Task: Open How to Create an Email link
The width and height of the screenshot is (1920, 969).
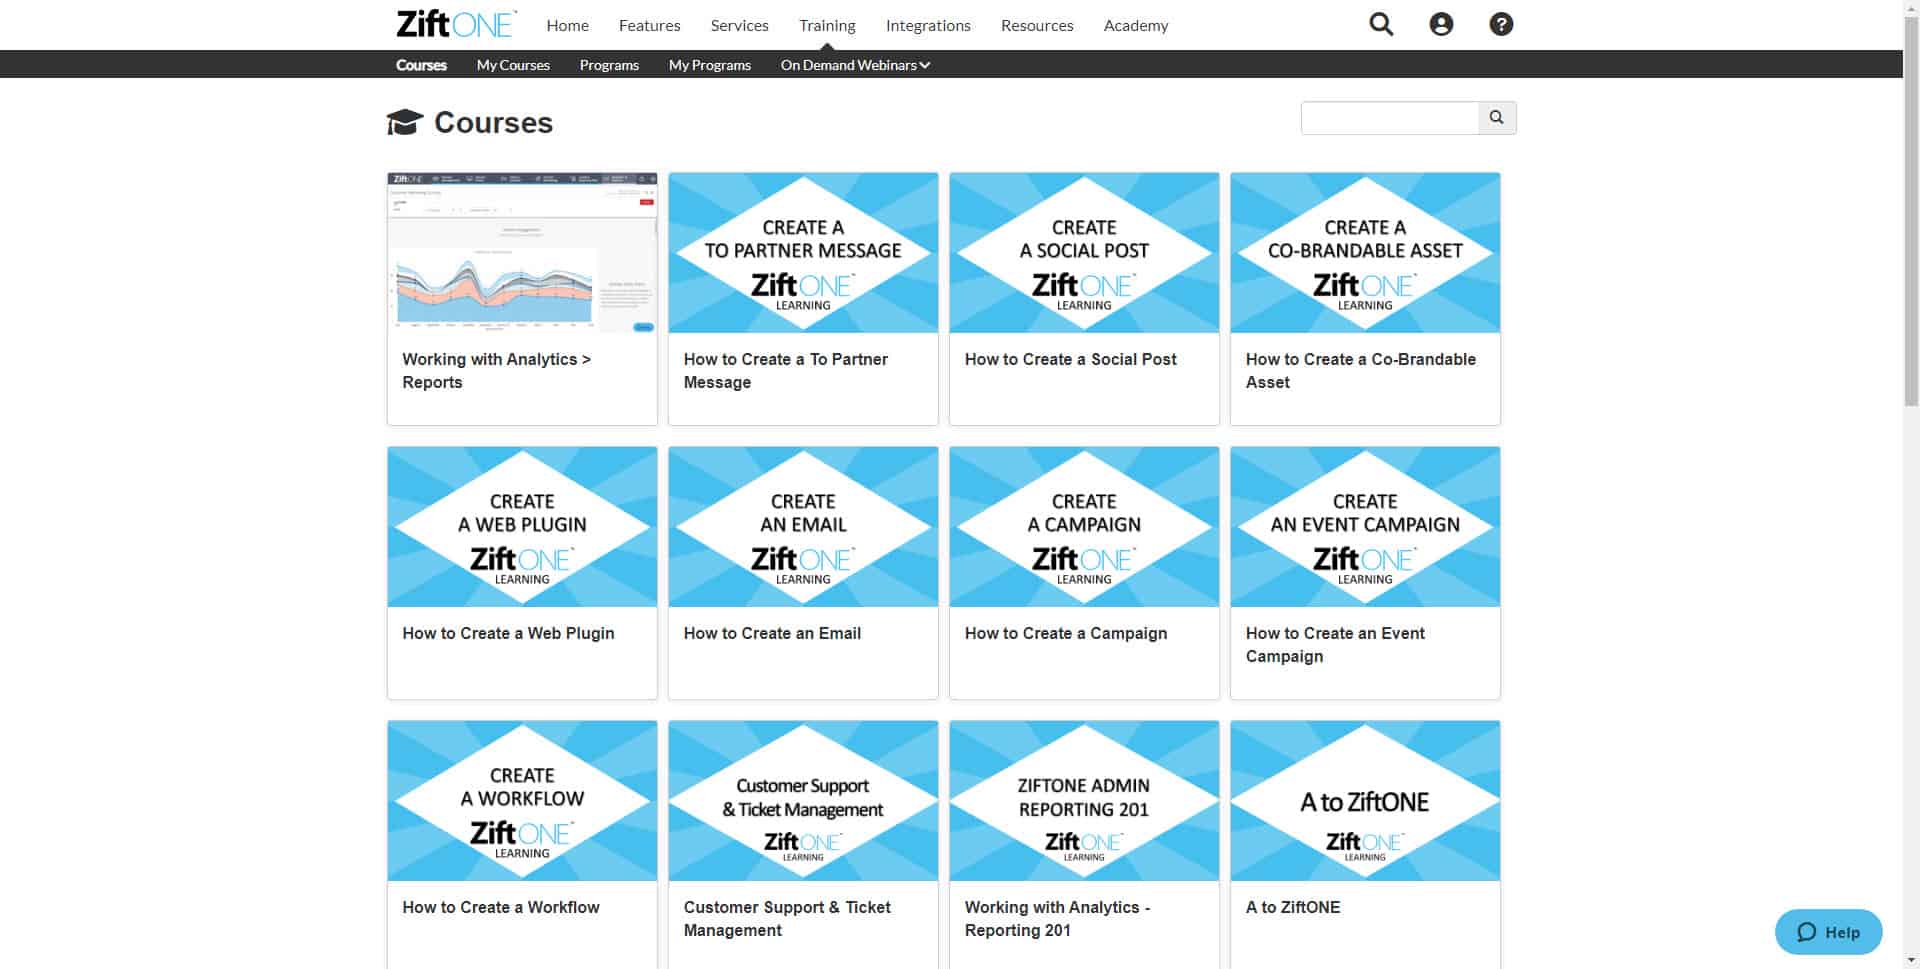Action: 772,633
